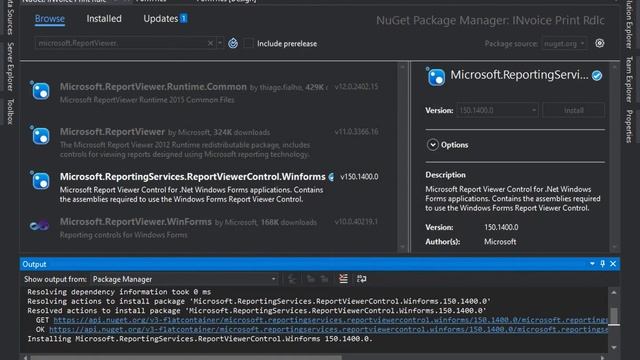Click the ReportViewerControl.Winforms package icon
This screenshot has width=640, height=360.
41,181
